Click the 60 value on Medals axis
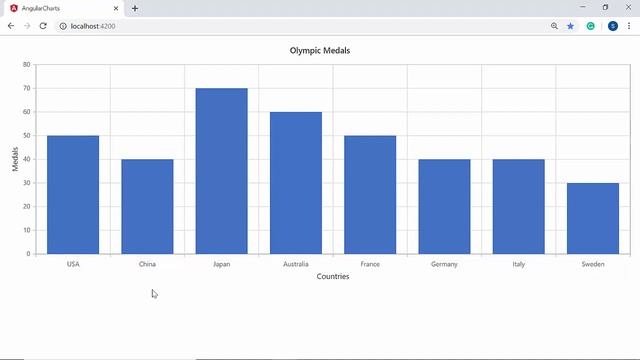640x360 pixels. 27,112
